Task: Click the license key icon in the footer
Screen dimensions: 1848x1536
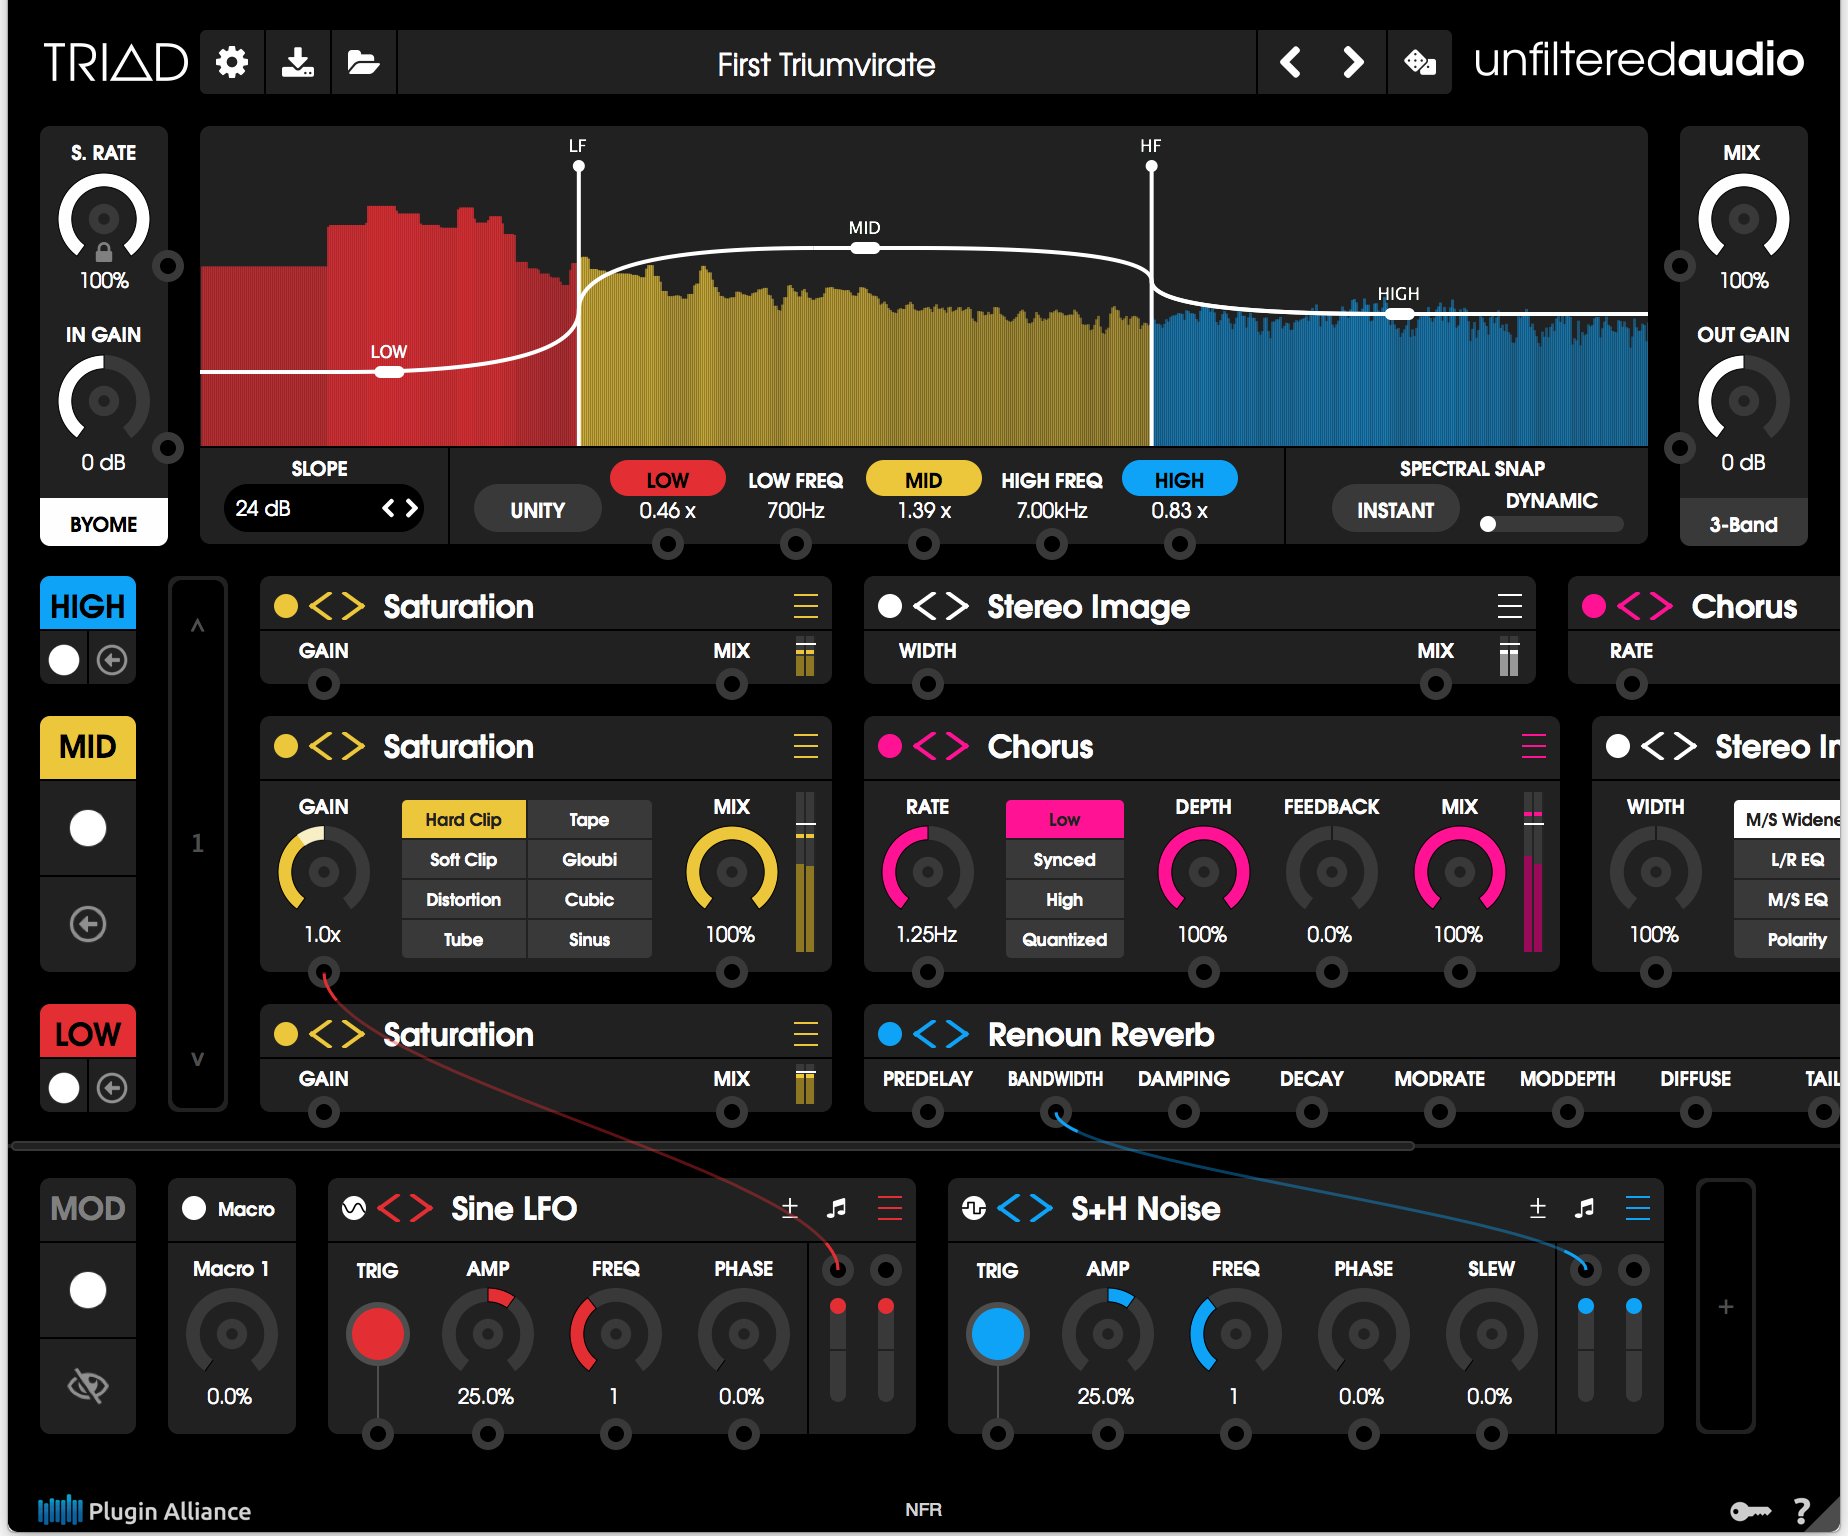Action: point(1750,1511)
